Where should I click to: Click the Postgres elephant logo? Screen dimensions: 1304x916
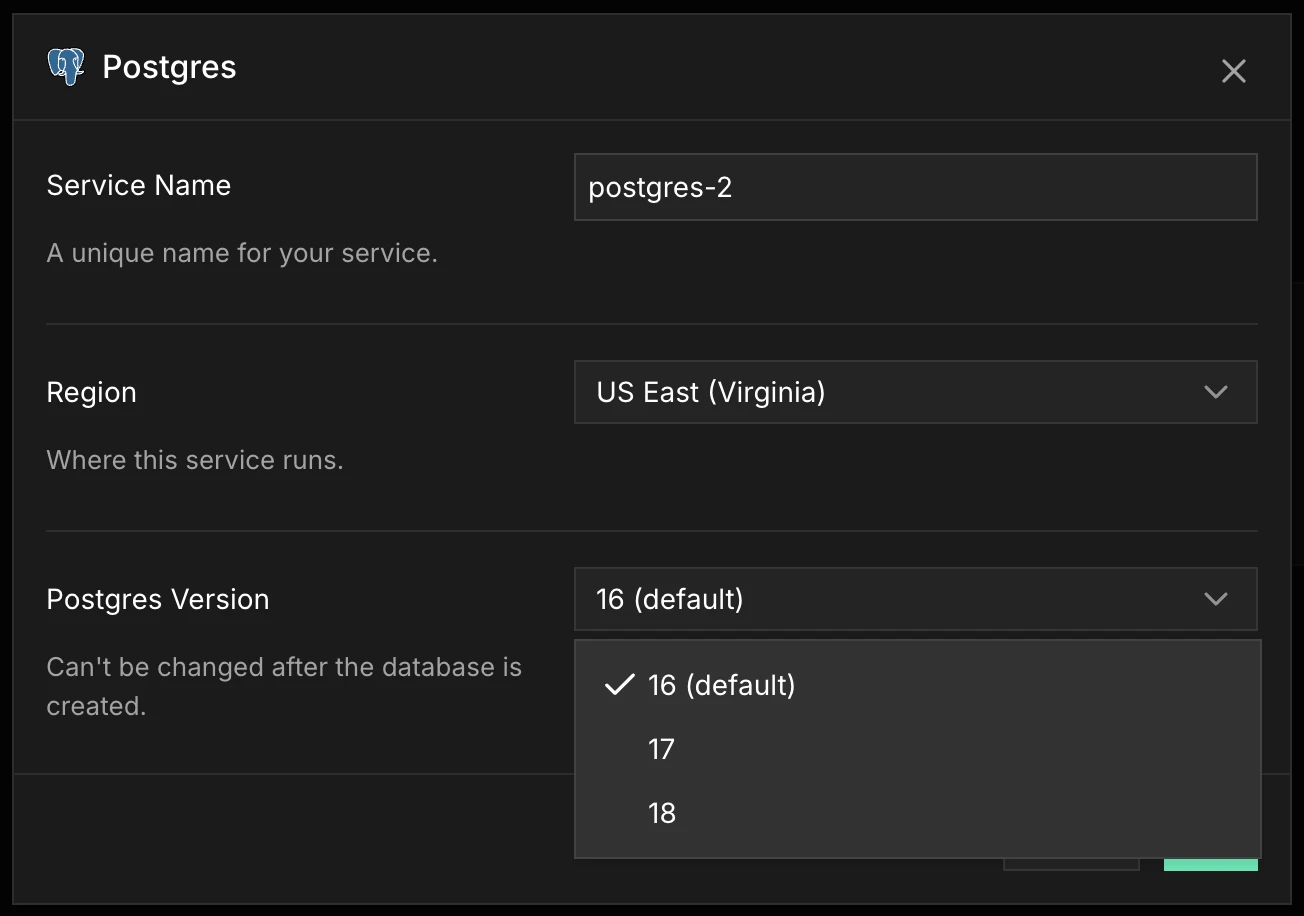pos(66,68)
